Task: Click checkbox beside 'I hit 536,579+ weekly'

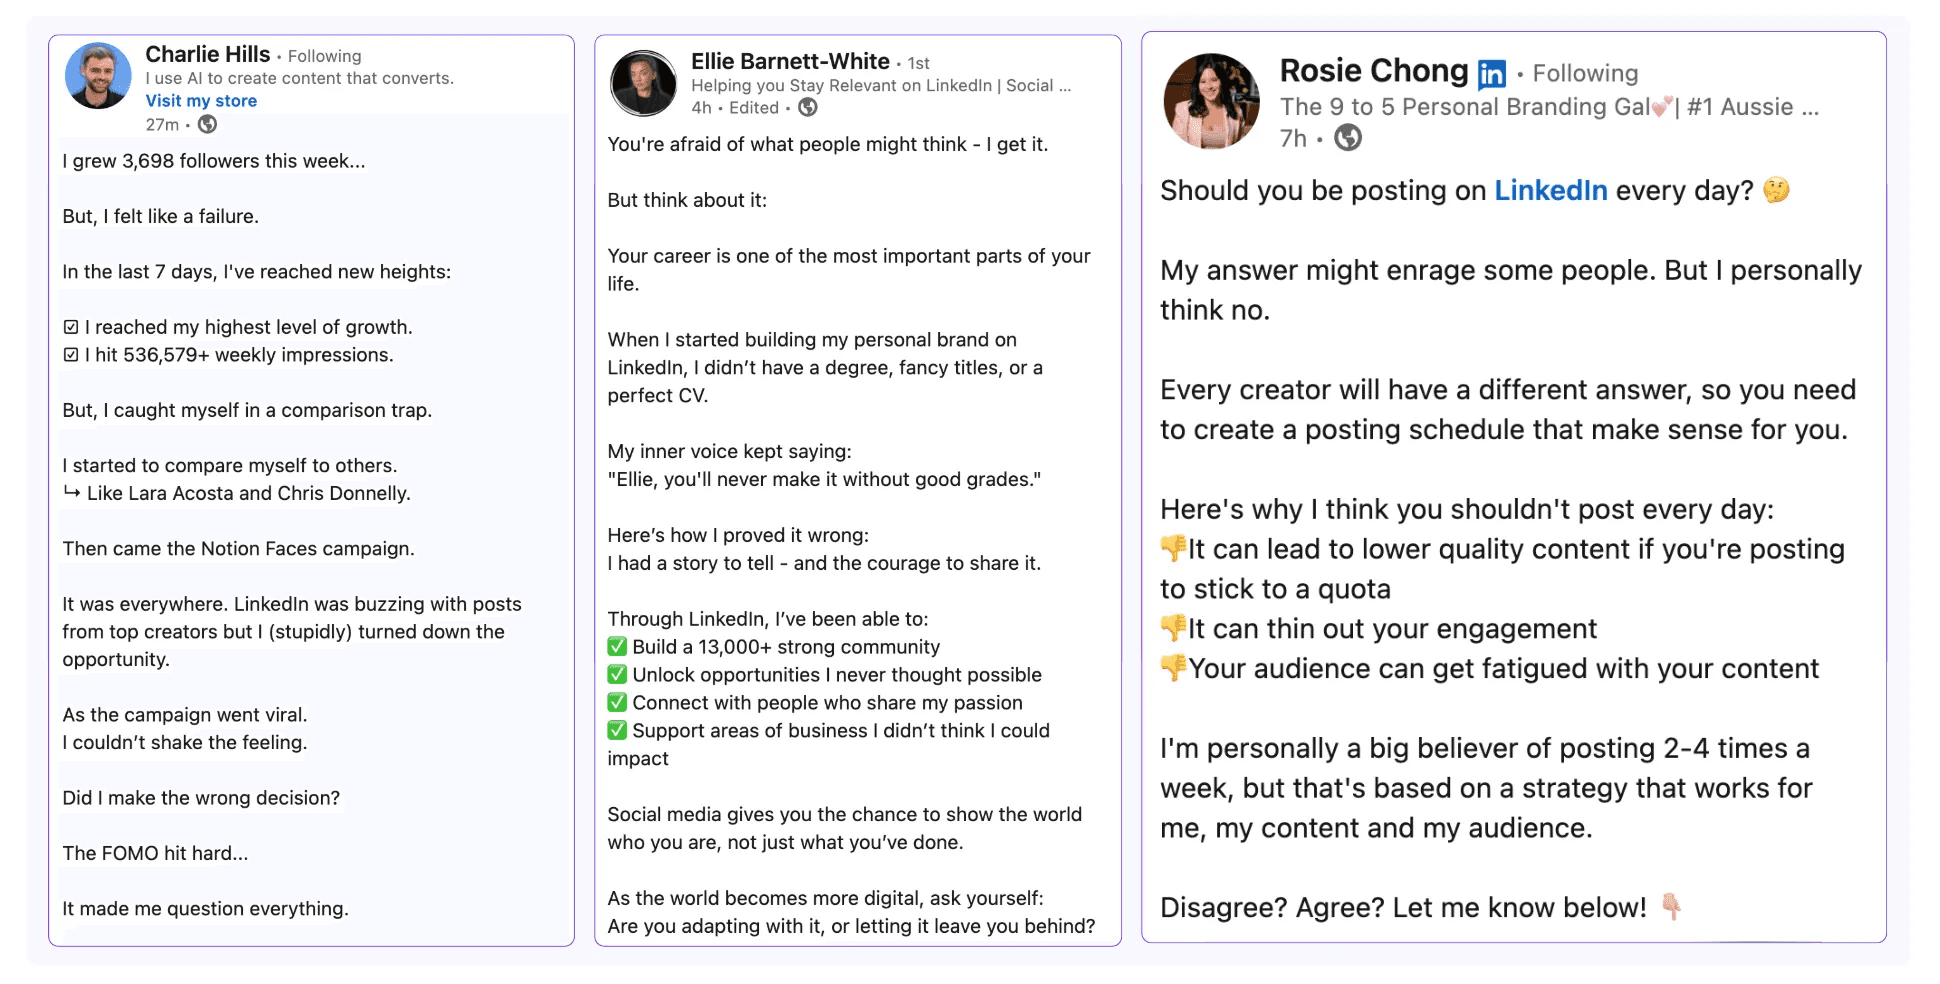Action: click(x=71, y=355)
